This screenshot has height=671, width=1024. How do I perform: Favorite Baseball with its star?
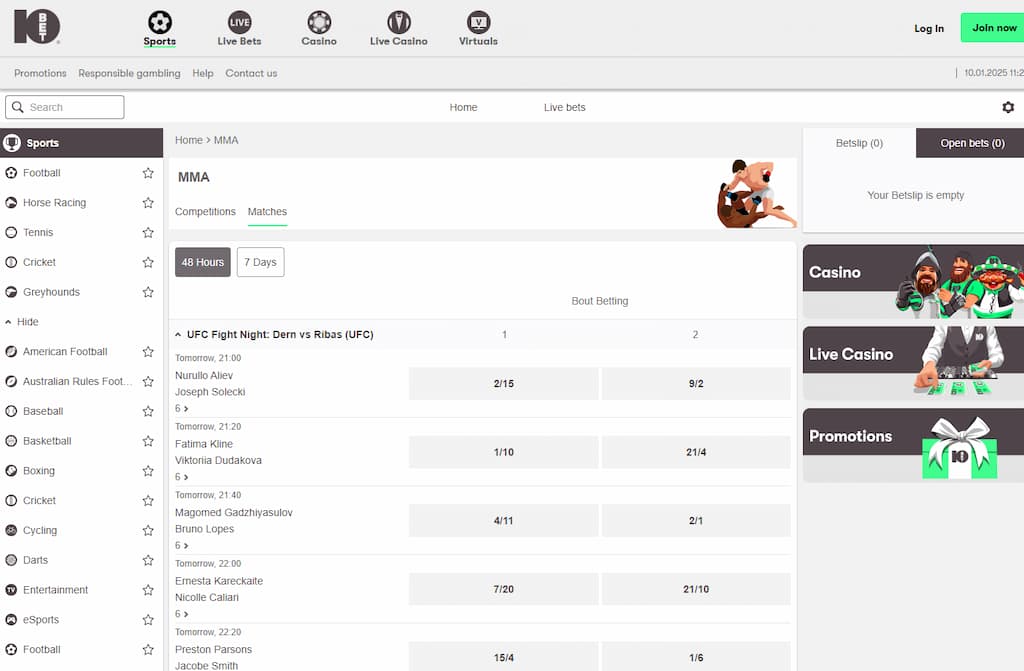coord(148,411)
